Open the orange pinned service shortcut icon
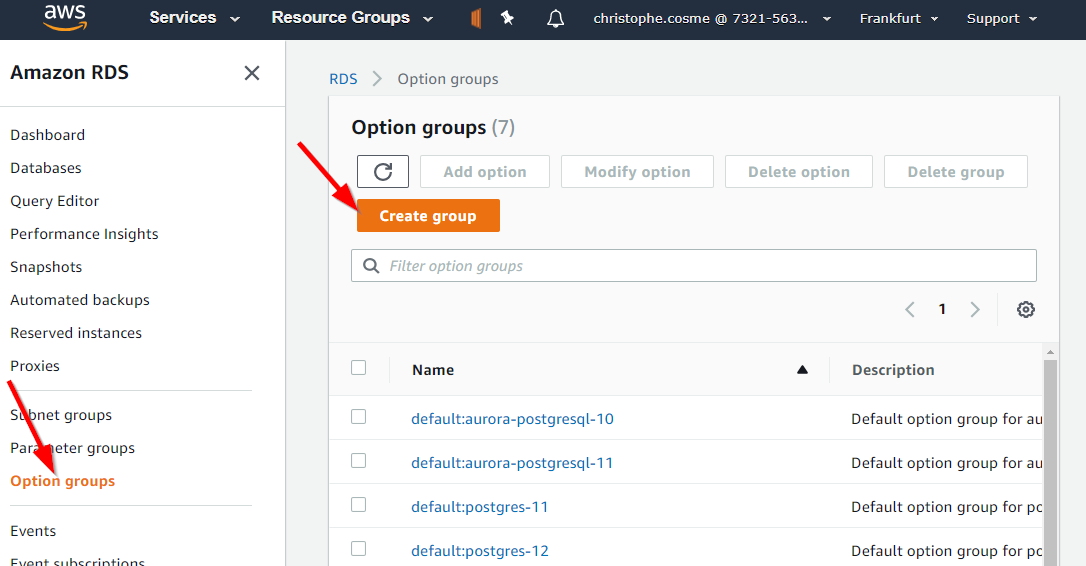 coord(476,18)
